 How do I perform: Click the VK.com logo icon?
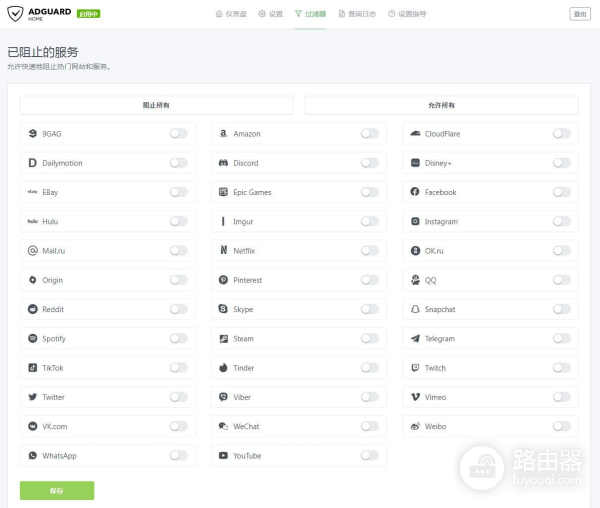coord(33,426)
